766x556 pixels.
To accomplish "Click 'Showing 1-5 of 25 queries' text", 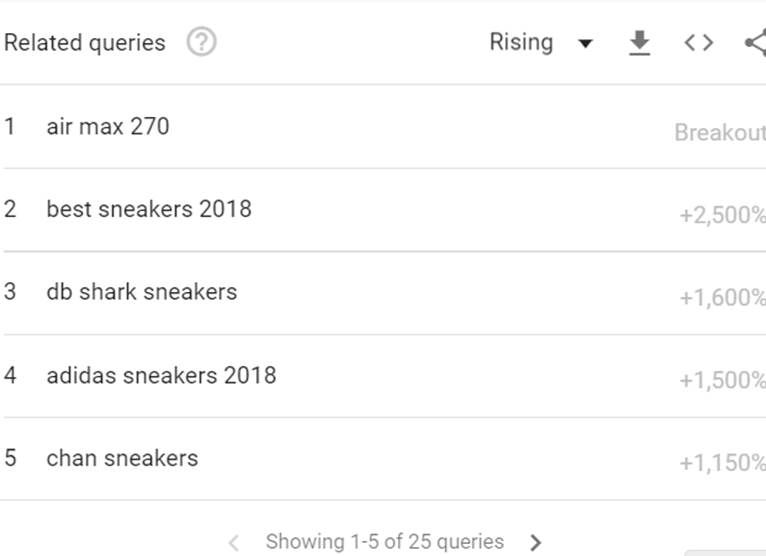I will click(385, 542).
